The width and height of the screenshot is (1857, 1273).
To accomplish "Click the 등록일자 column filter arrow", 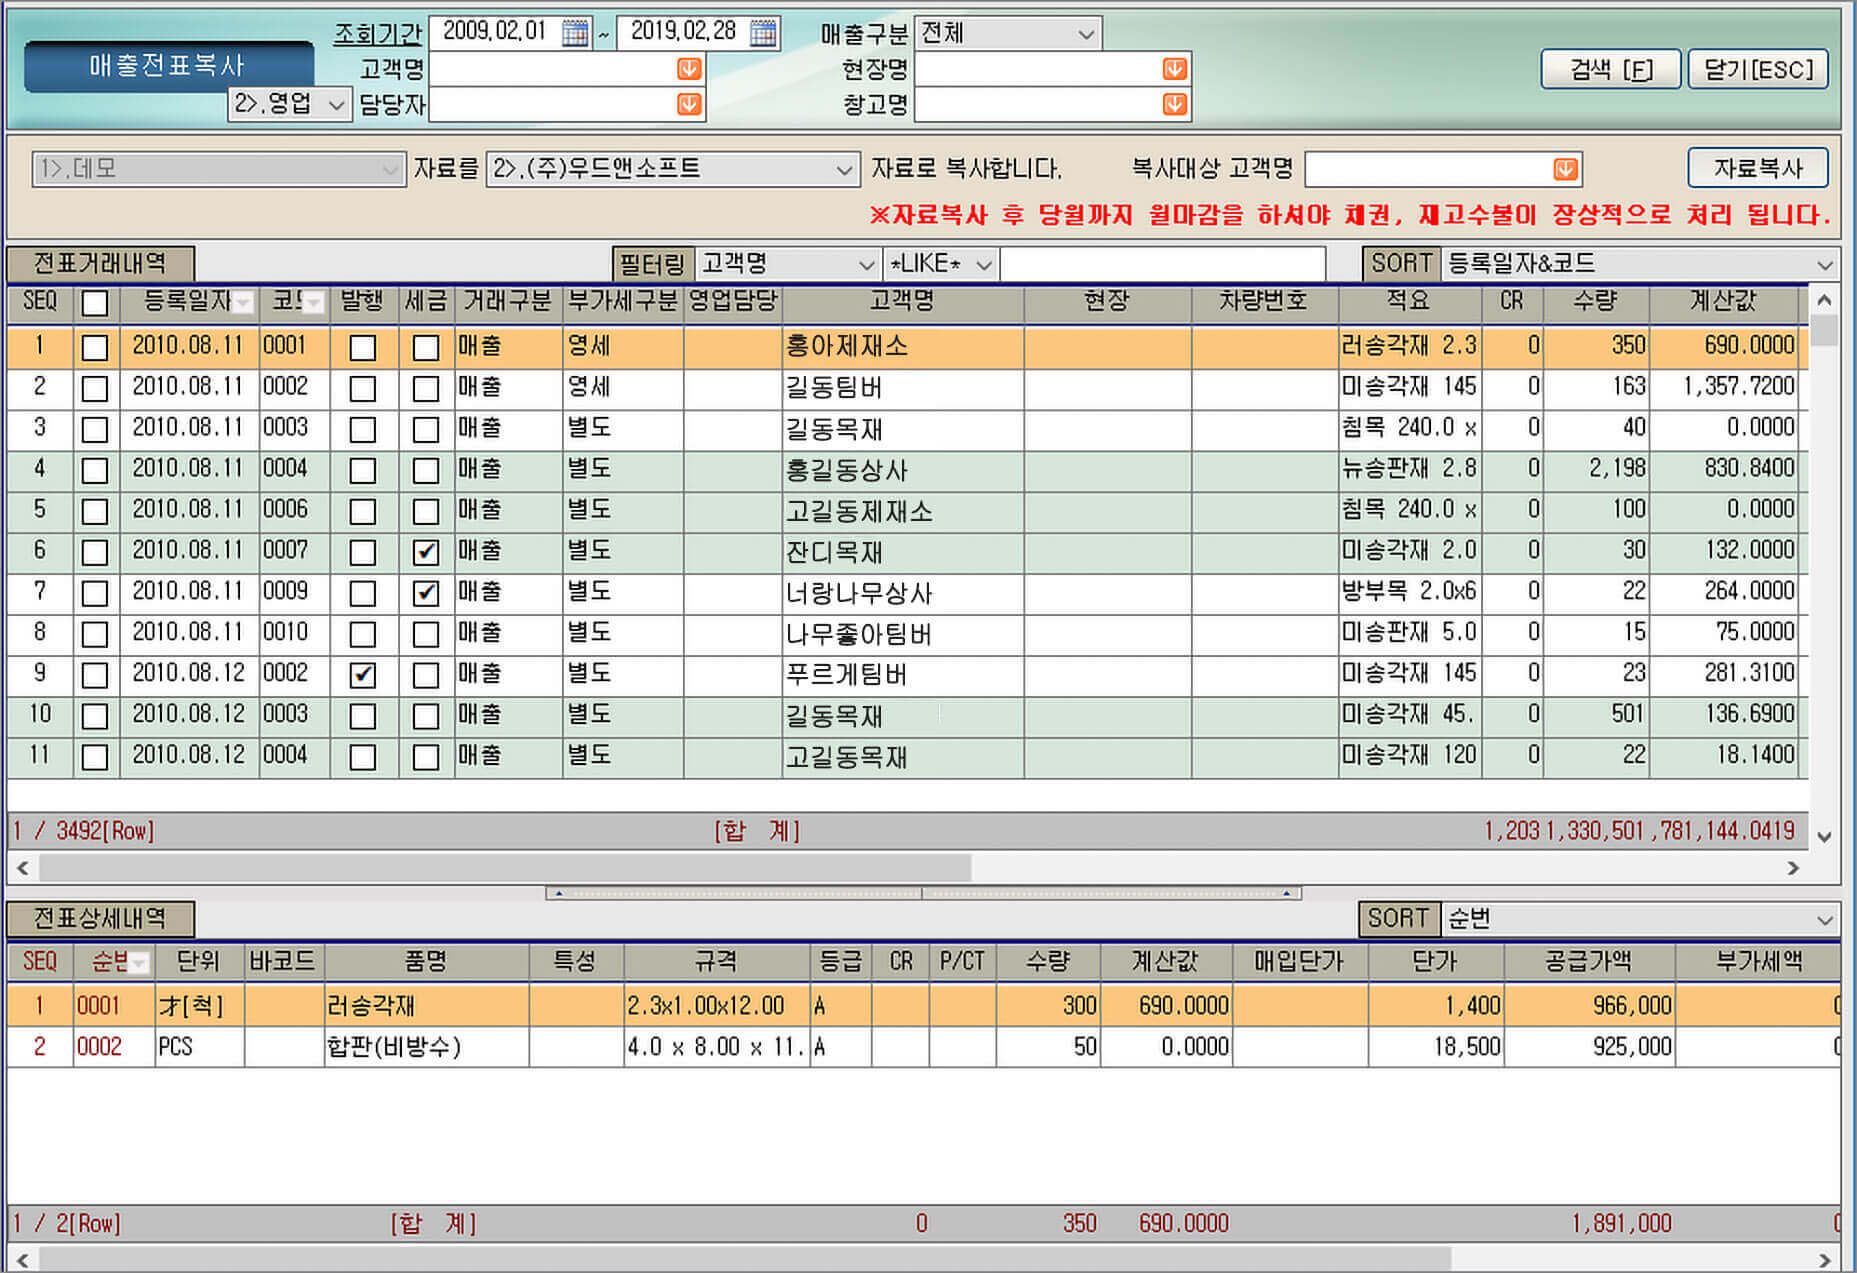I will pos(243,303).
